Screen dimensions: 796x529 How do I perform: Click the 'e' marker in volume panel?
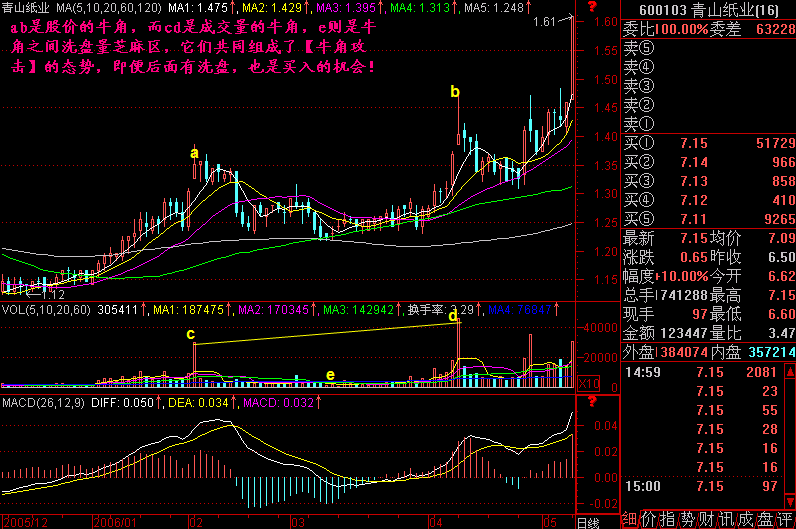click(x=330, y=375)
